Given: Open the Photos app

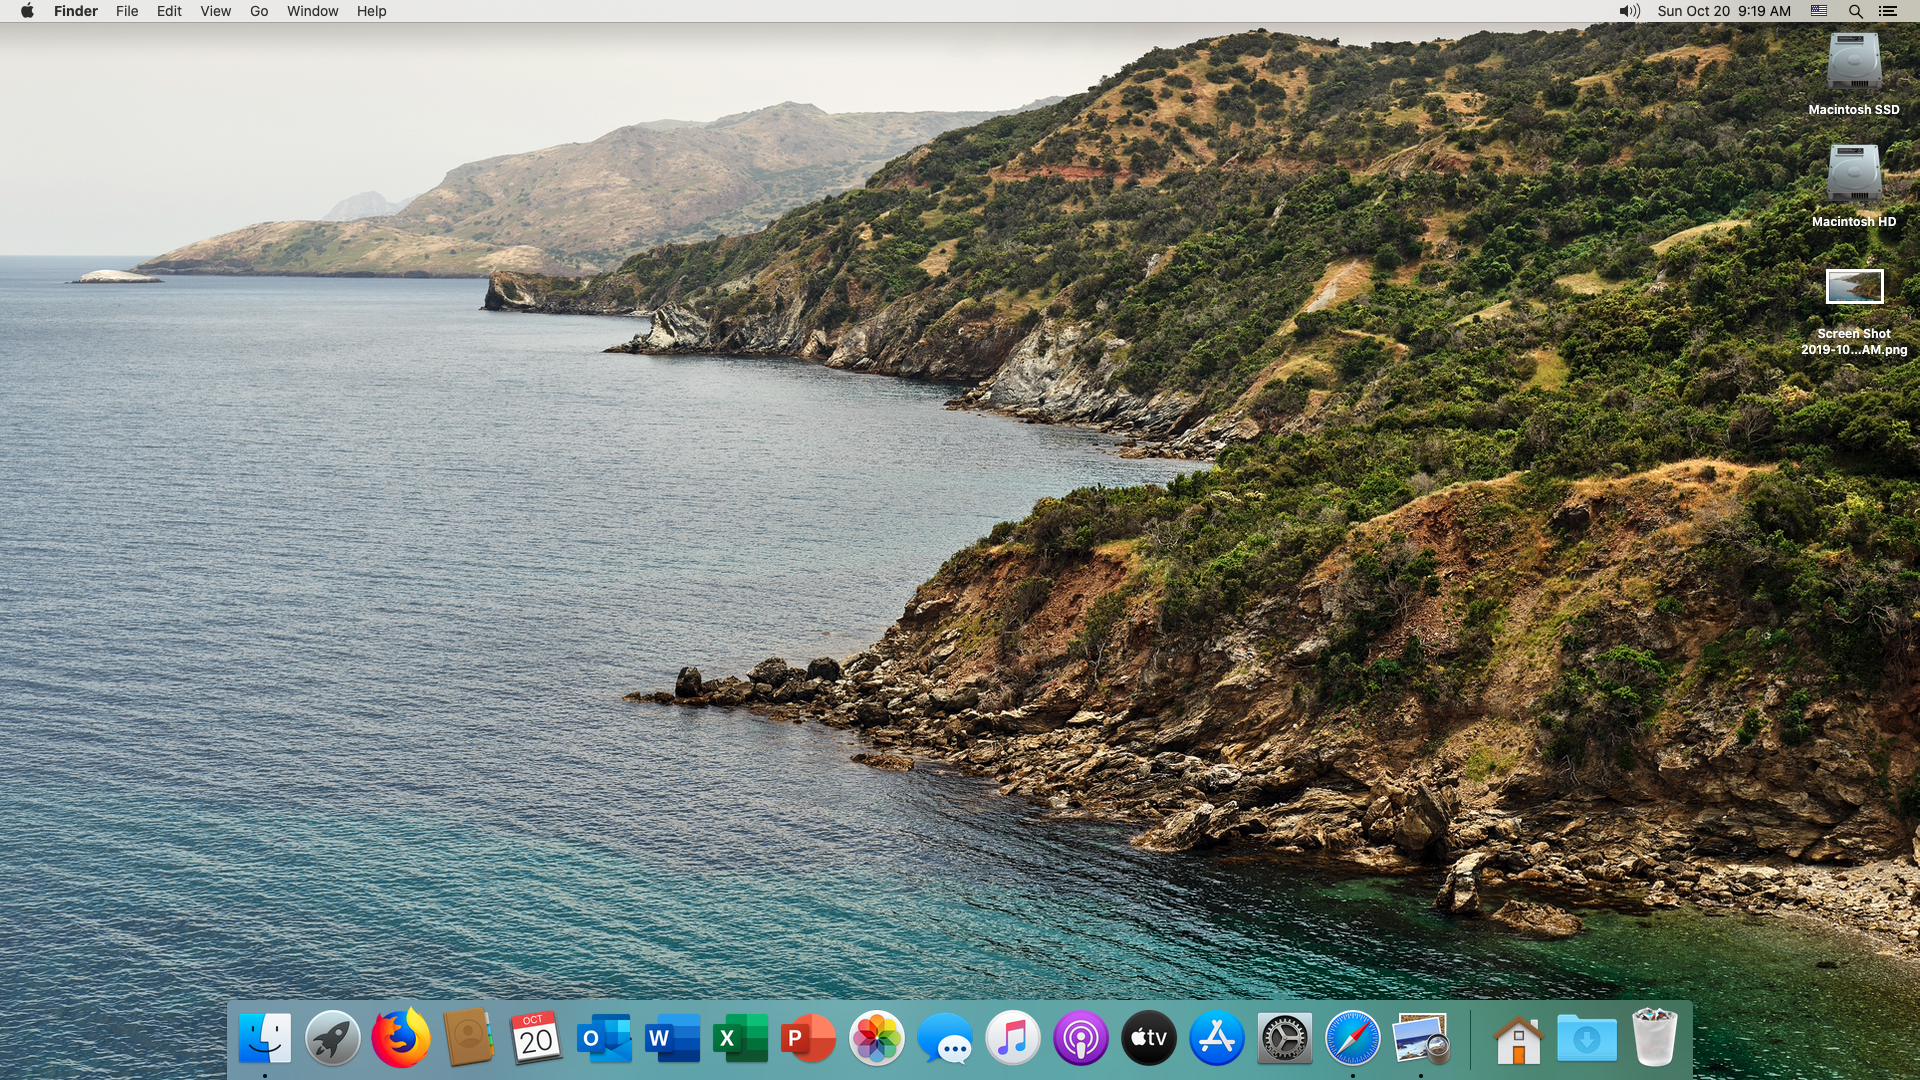Looking at the screenshot, I should click(876, 1039).
